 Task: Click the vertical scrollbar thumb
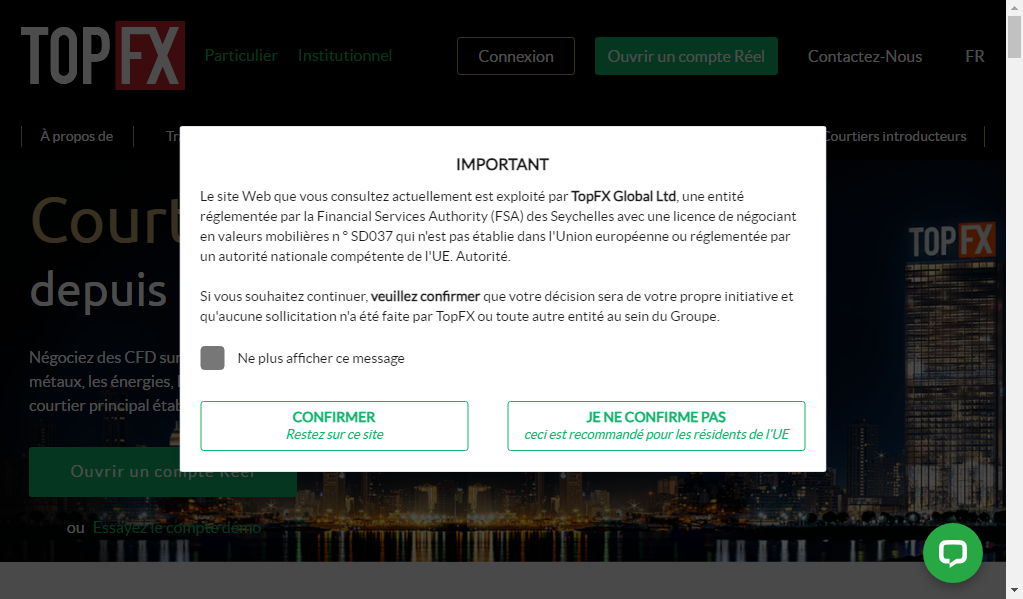(1014, 36)
